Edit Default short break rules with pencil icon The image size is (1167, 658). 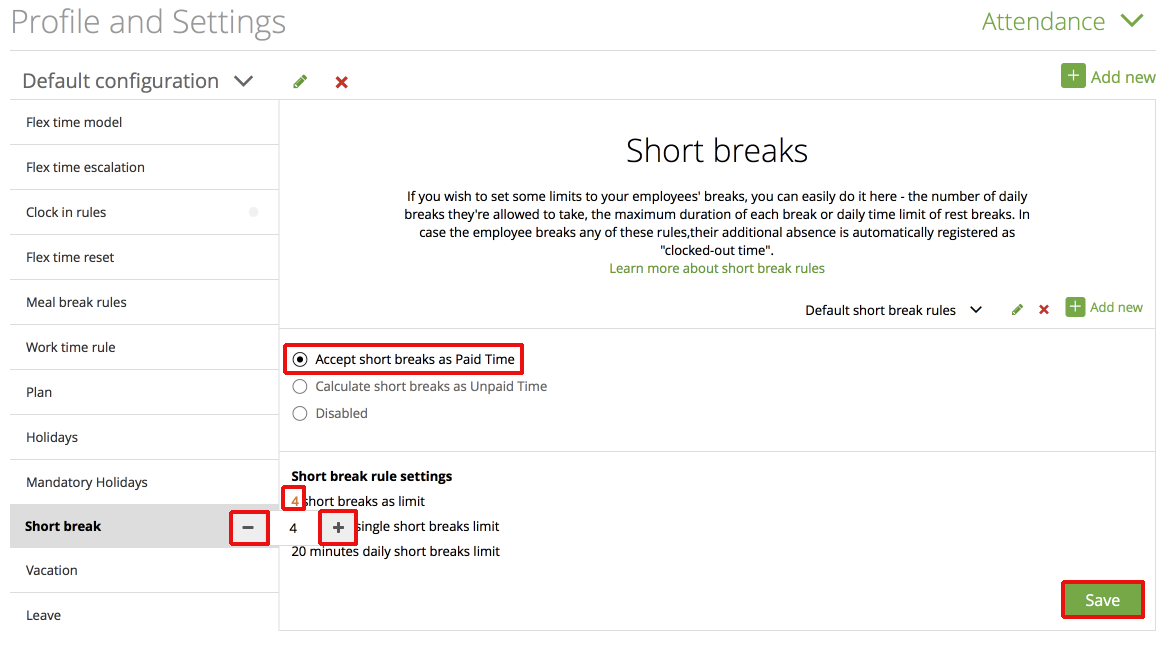click(1016, 309)
